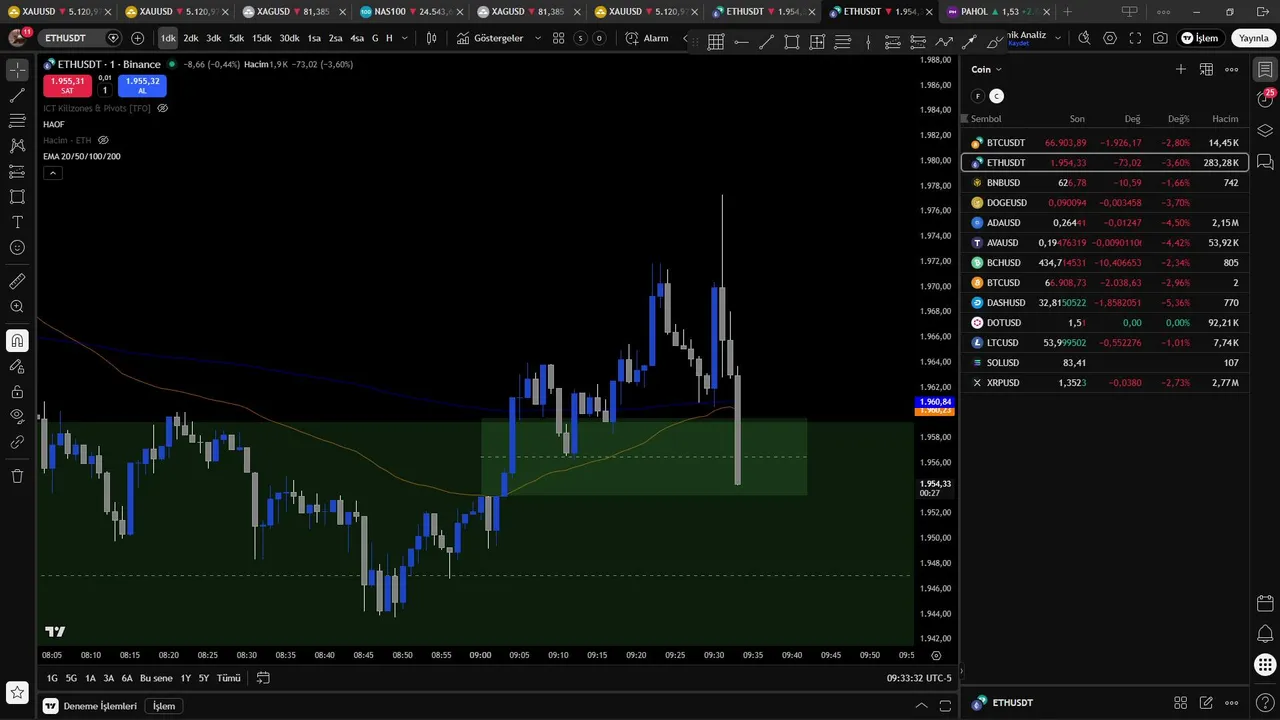This screenshot has width=1280, height=720.
Task: Select the trend line drawing tool
Action: (x=17, y=96)
